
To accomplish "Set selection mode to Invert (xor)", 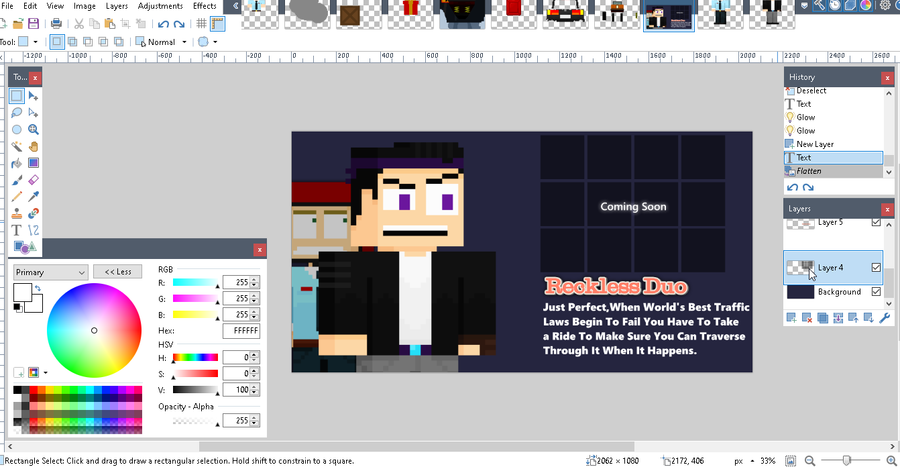I will pyautogui.click(x=119, y=42).
